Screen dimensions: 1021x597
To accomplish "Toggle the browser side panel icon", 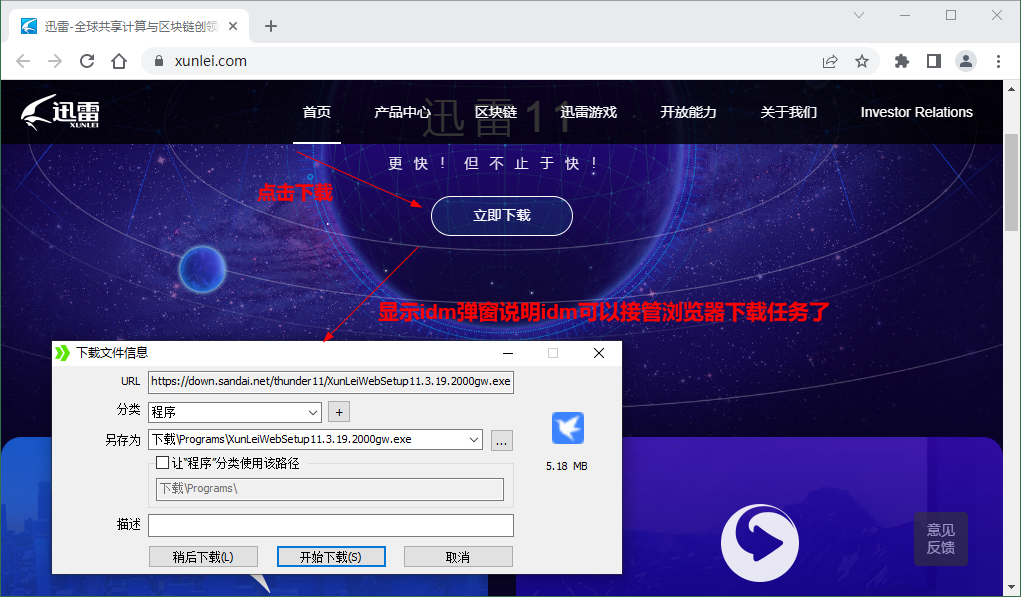I will [x=933, y=61].
